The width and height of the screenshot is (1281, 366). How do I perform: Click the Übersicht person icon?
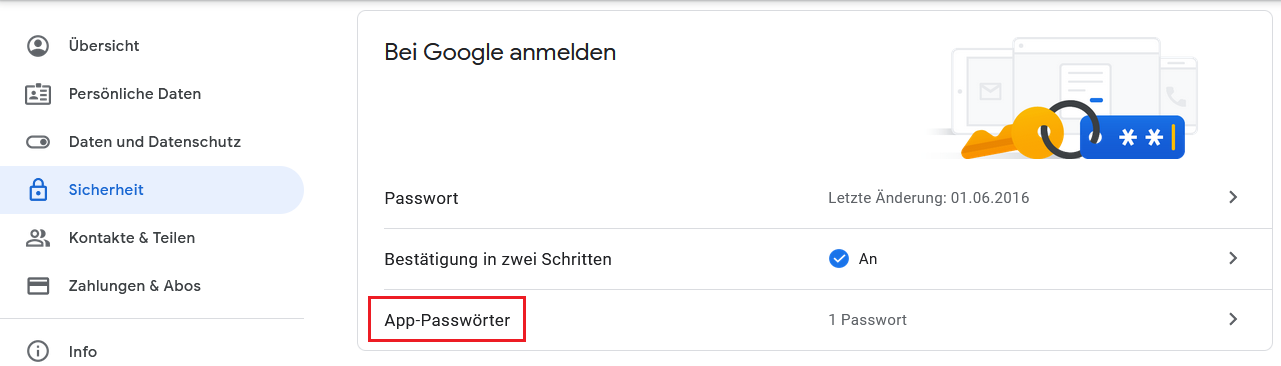pyautogui.click(x=38, y=46)
